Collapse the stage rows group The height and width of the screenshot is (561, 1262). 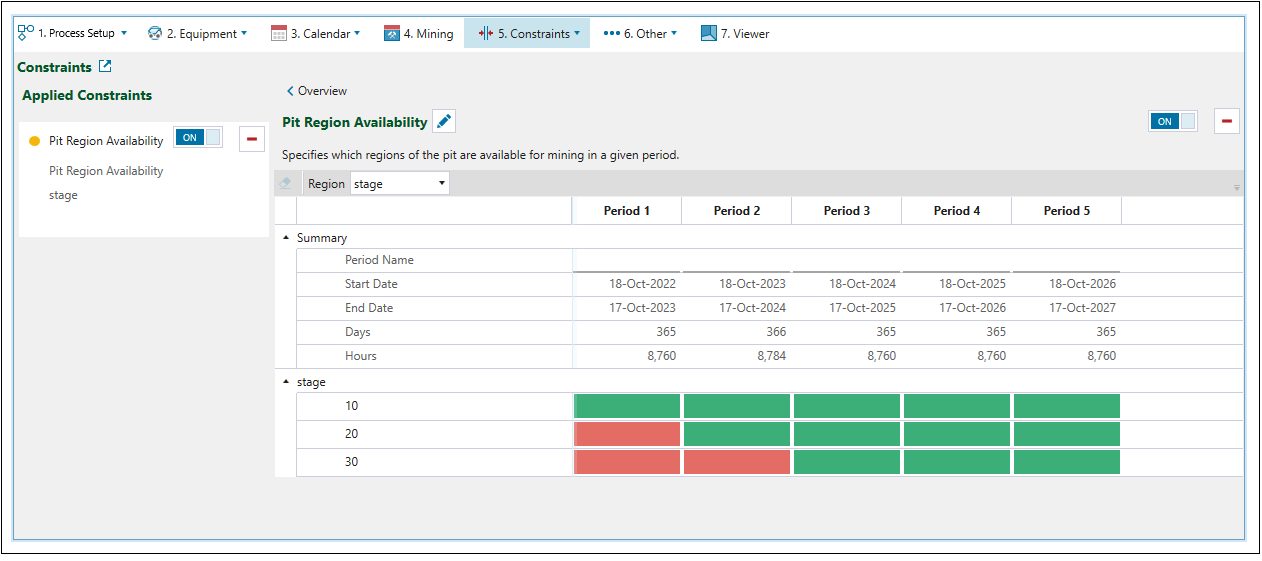tap(287, 382)
